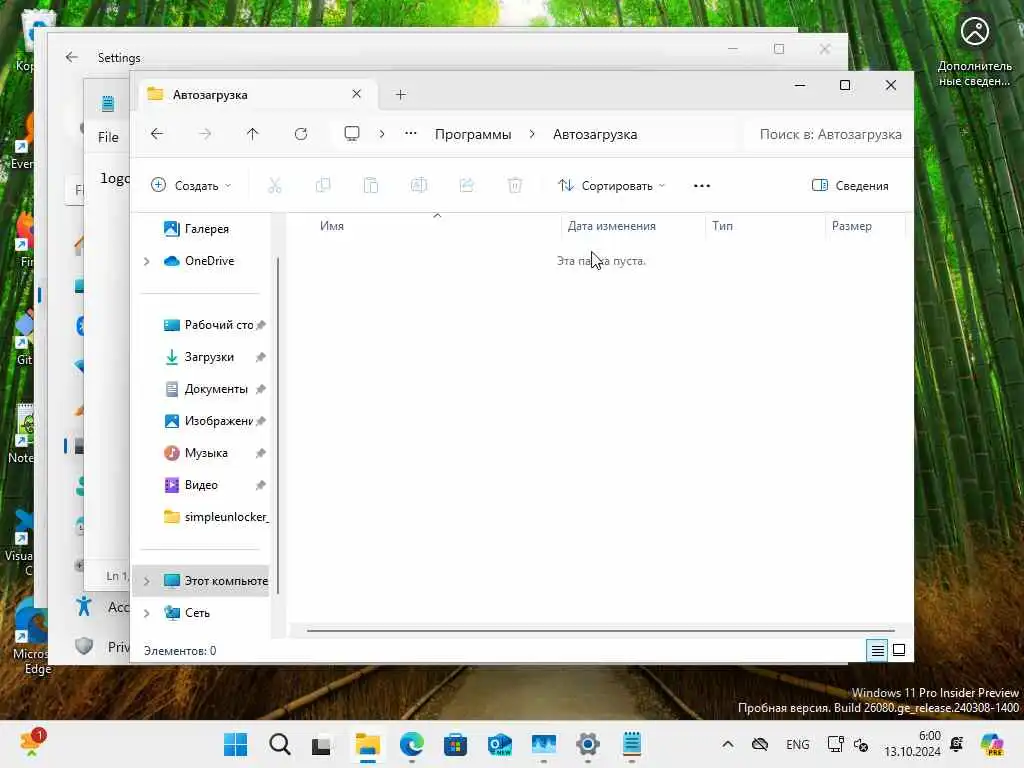
Task: Open Microsoft Store from the taskbar
Action: pos(455,744)
